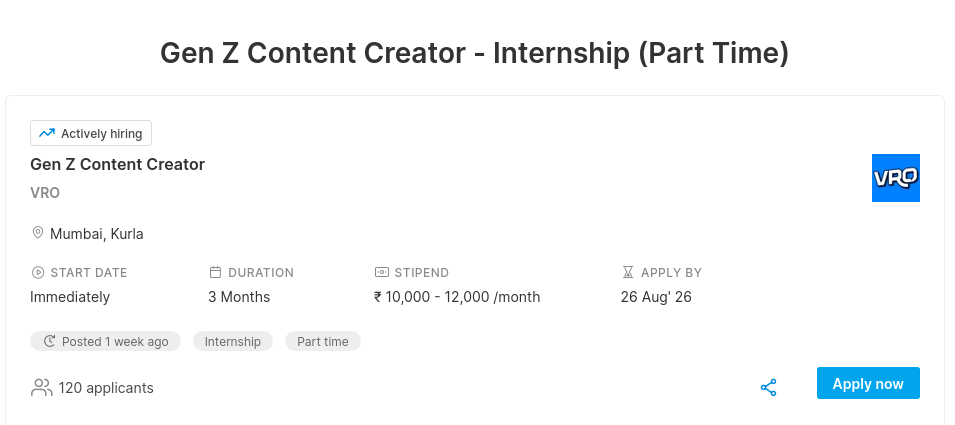Open the VRO company logo
Image resolution: width=955 pixels, height=425 pixels.
[x=895, y=178]
